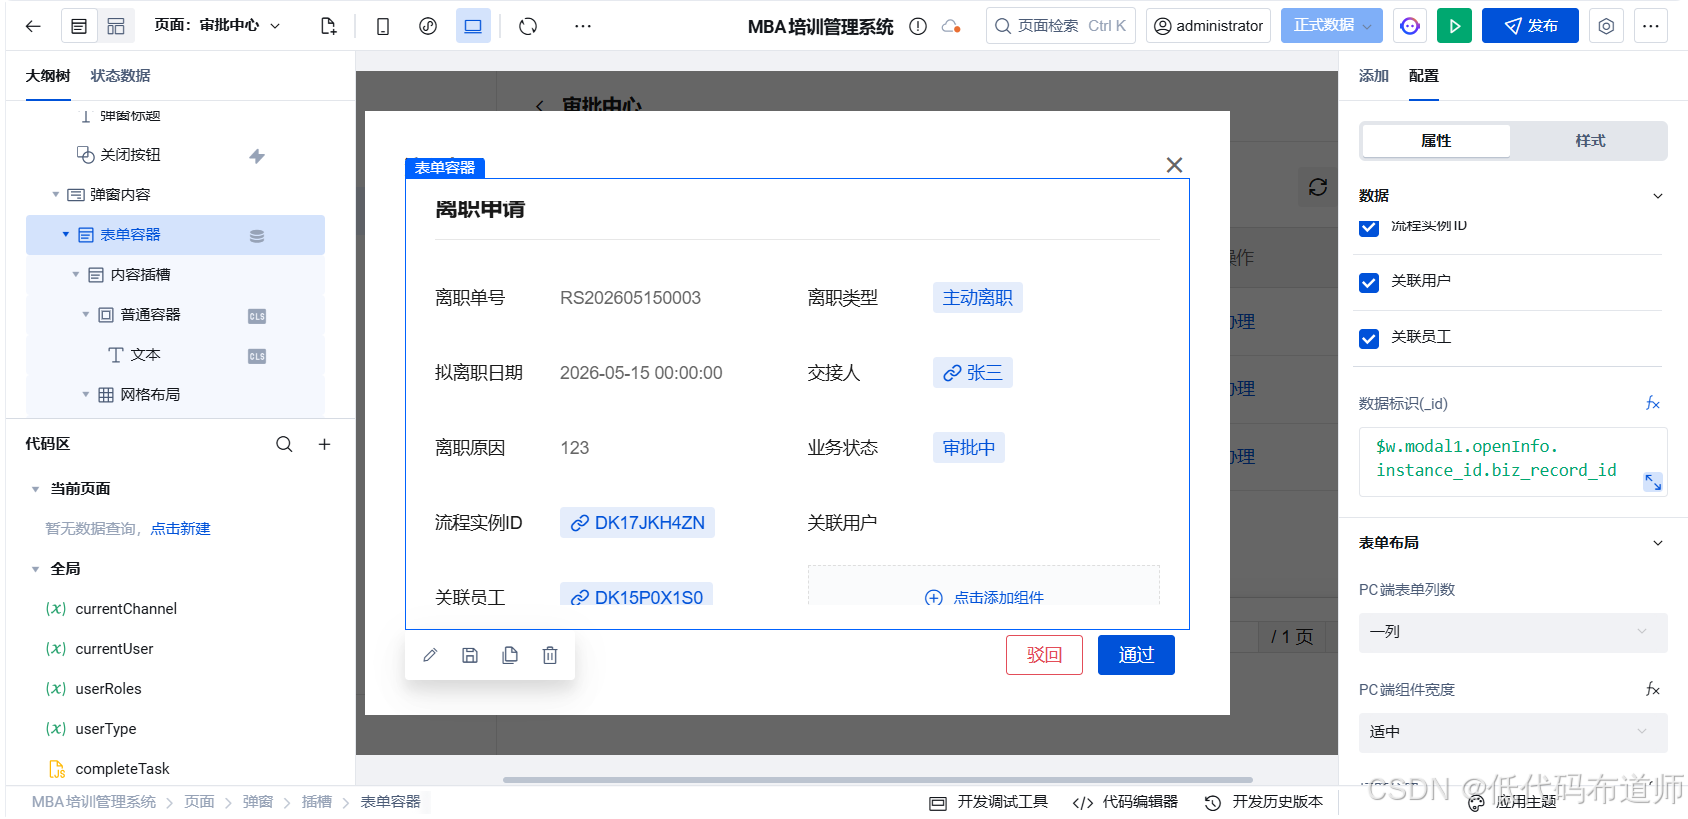Expand the 网格布局 tree node
Screen dimensions: 1688x819
pos(86,395)
